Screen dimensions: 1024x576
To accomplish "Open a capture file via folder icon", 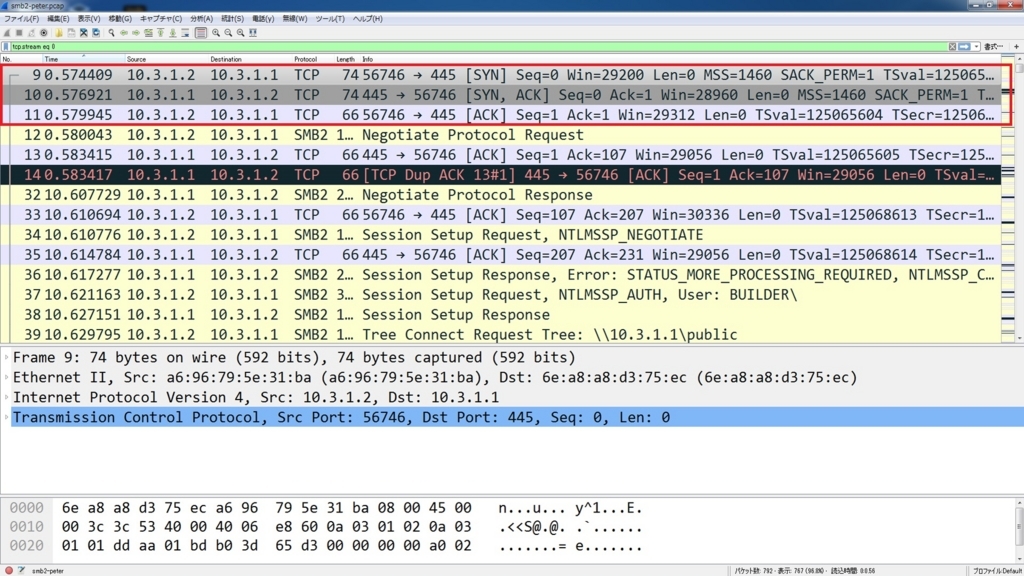I will 59,33.
